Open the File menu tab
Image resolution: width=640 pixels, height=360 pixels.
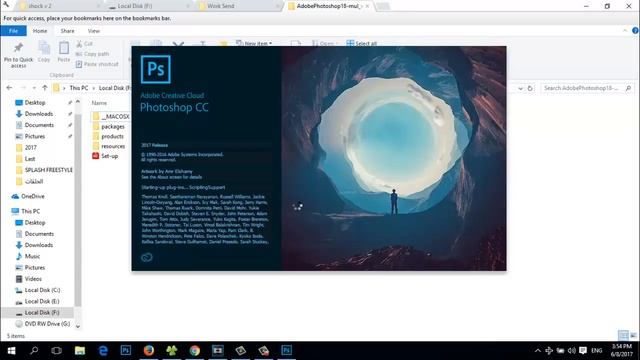pos(13,31)
